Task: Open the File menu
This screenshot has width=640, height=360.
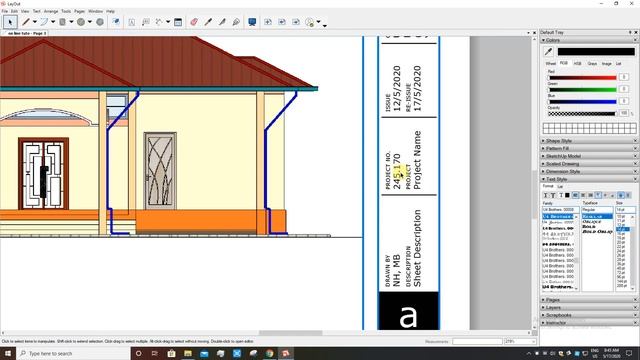Action: (x=4, y=11)
